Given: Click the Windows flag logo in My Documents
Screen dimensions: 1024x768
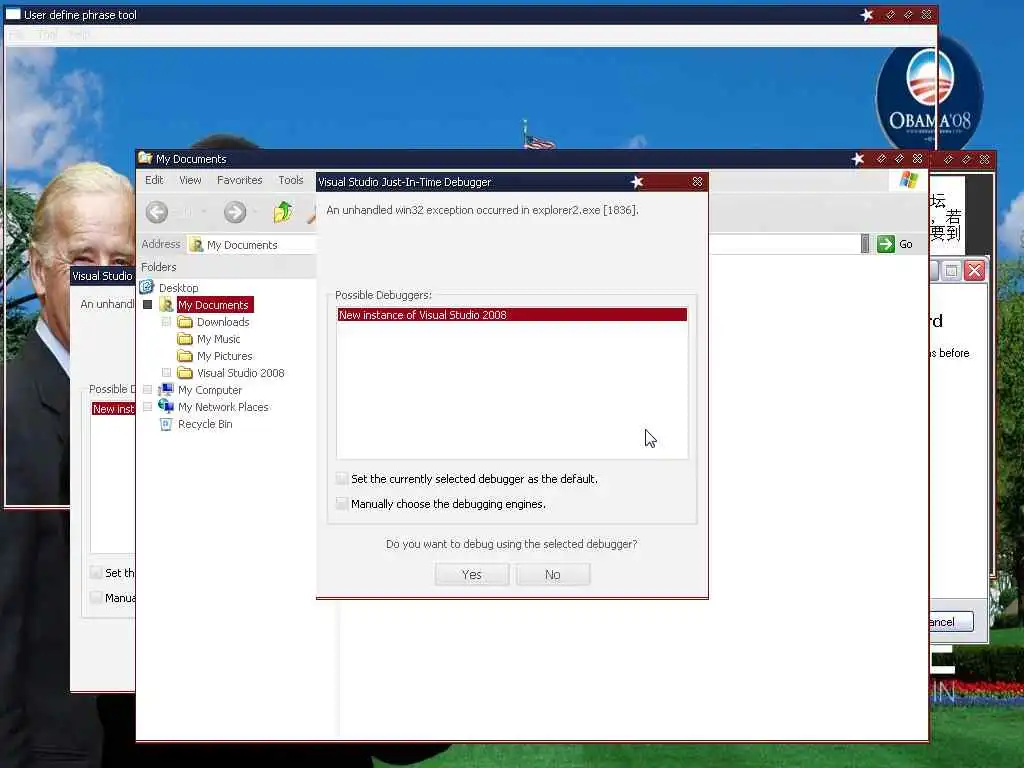Looking at the screenshot, I should pos(908,180).
